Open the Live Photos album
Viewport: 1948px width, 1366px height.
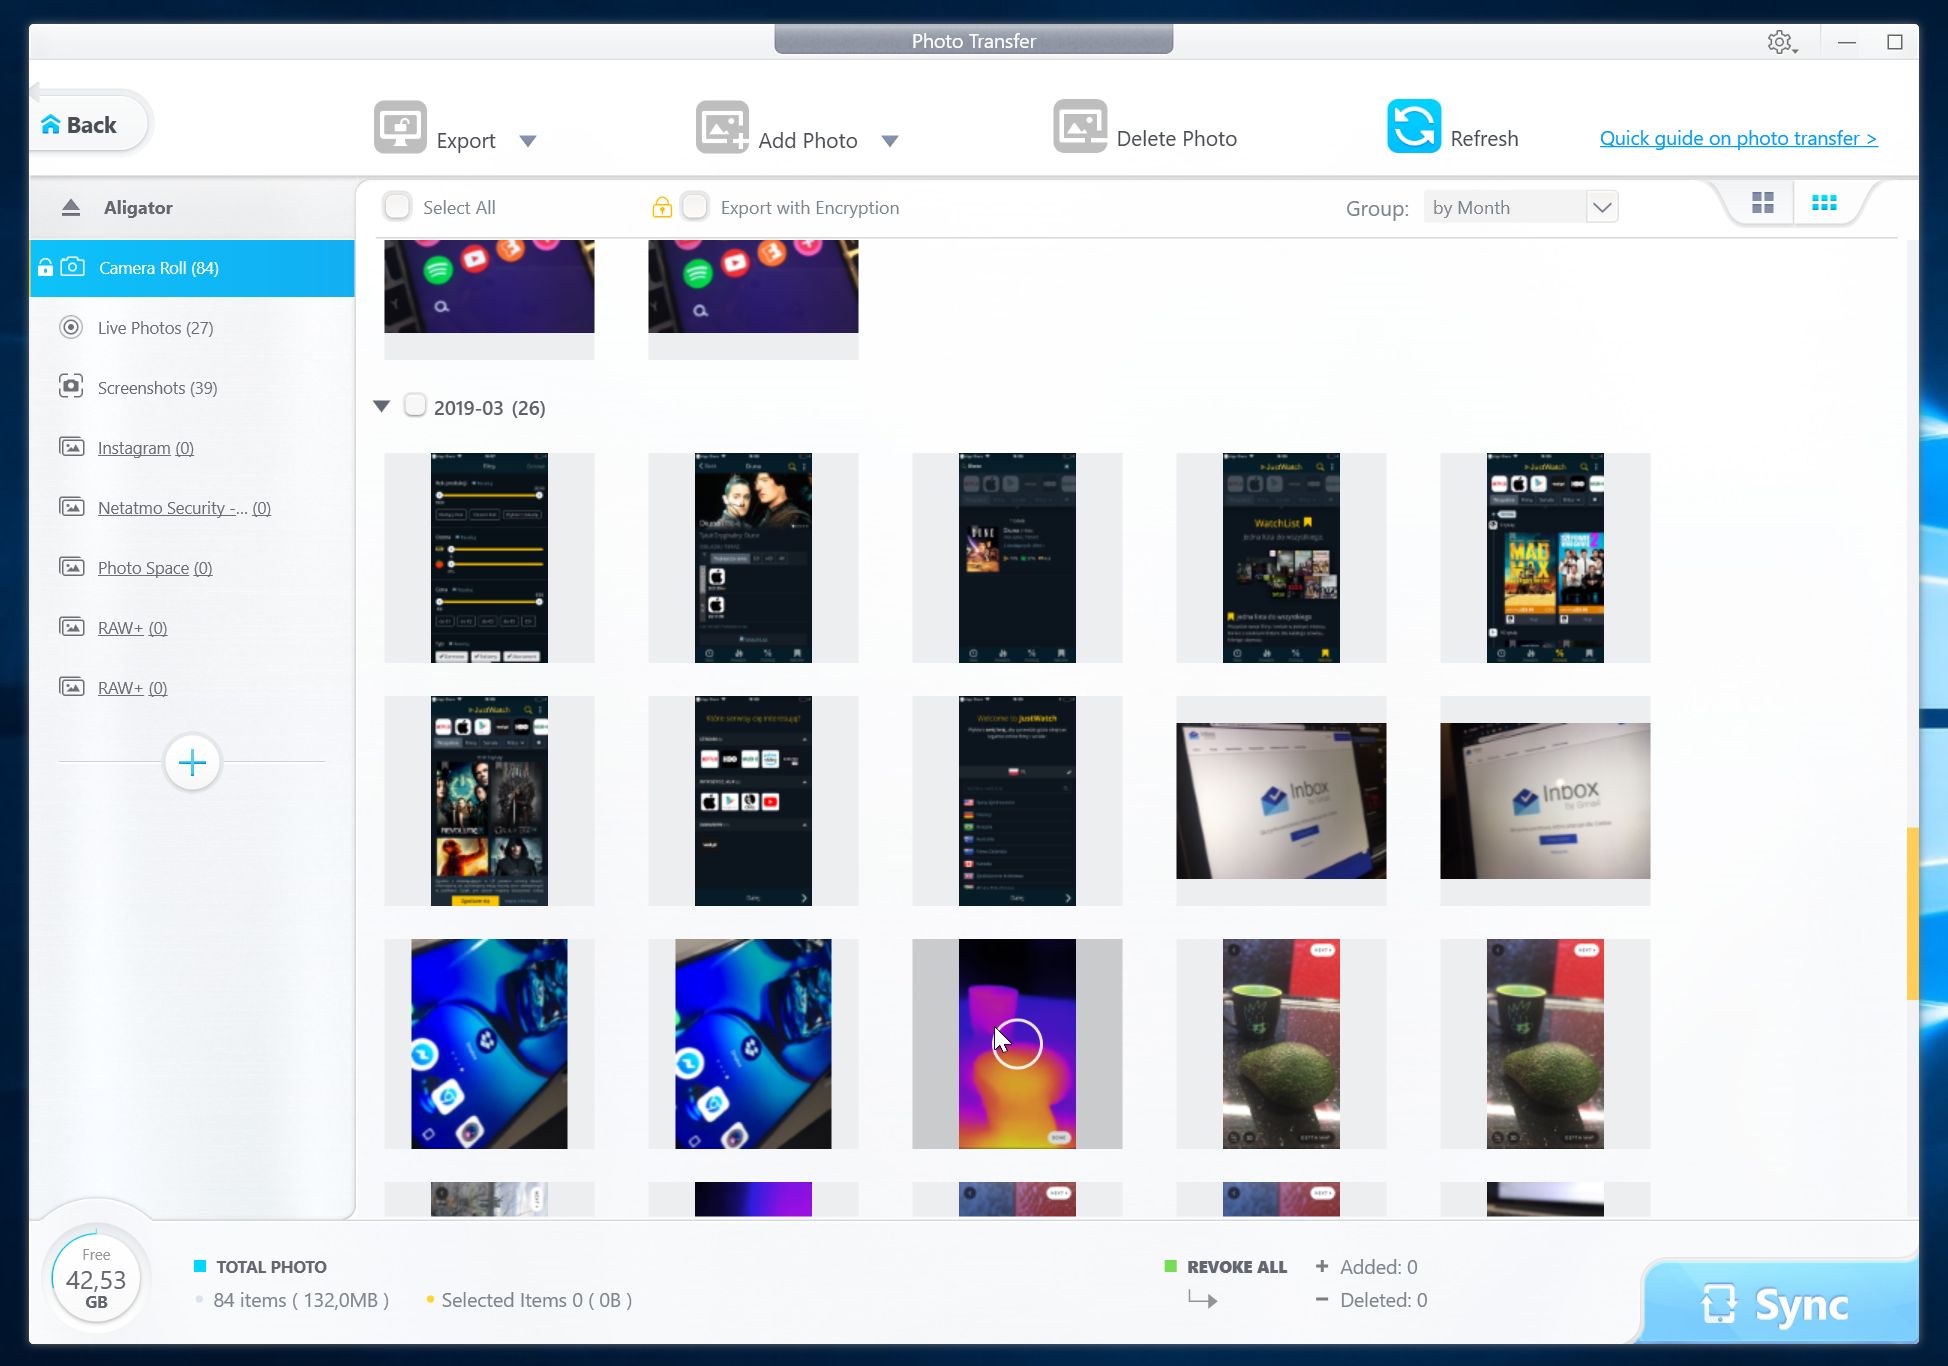[155, 328]
